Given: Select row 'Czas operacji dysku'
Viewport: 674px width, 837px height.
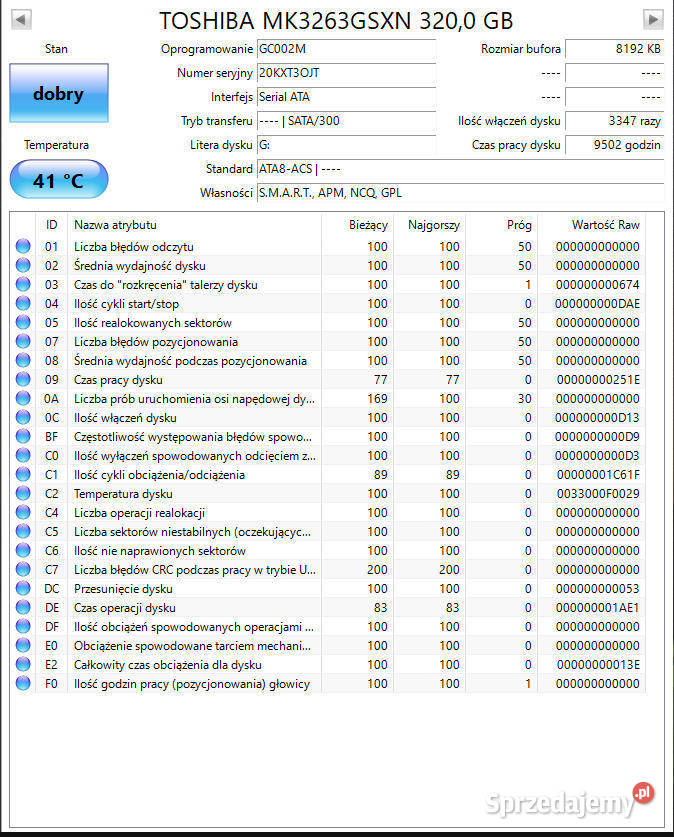Looking at the screenshot, I should click(328, 607).
